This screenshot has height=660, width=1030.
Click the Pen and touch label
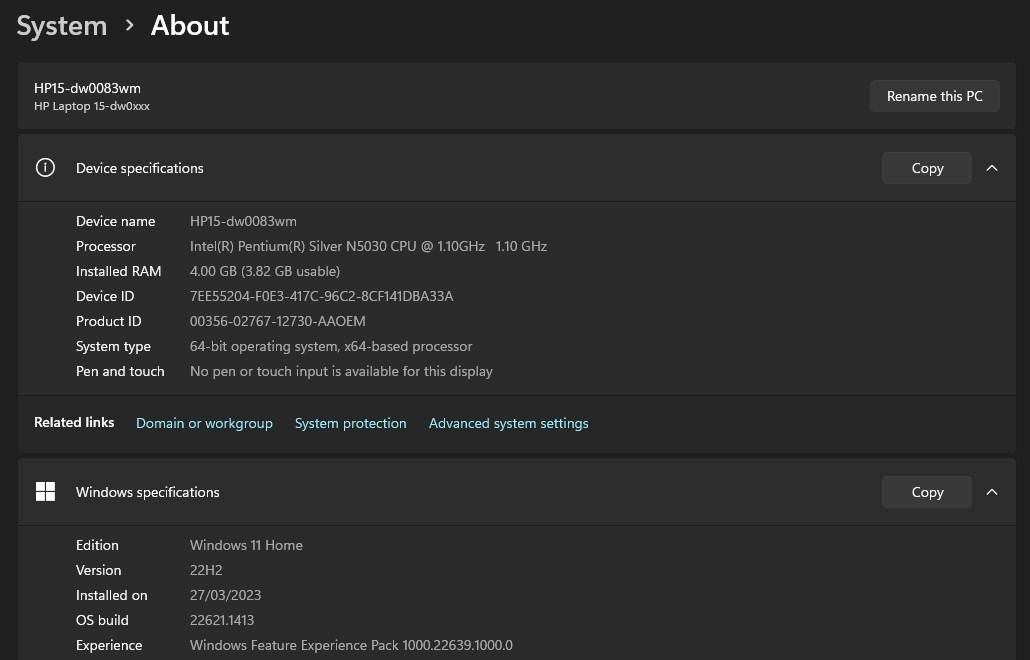120,371
